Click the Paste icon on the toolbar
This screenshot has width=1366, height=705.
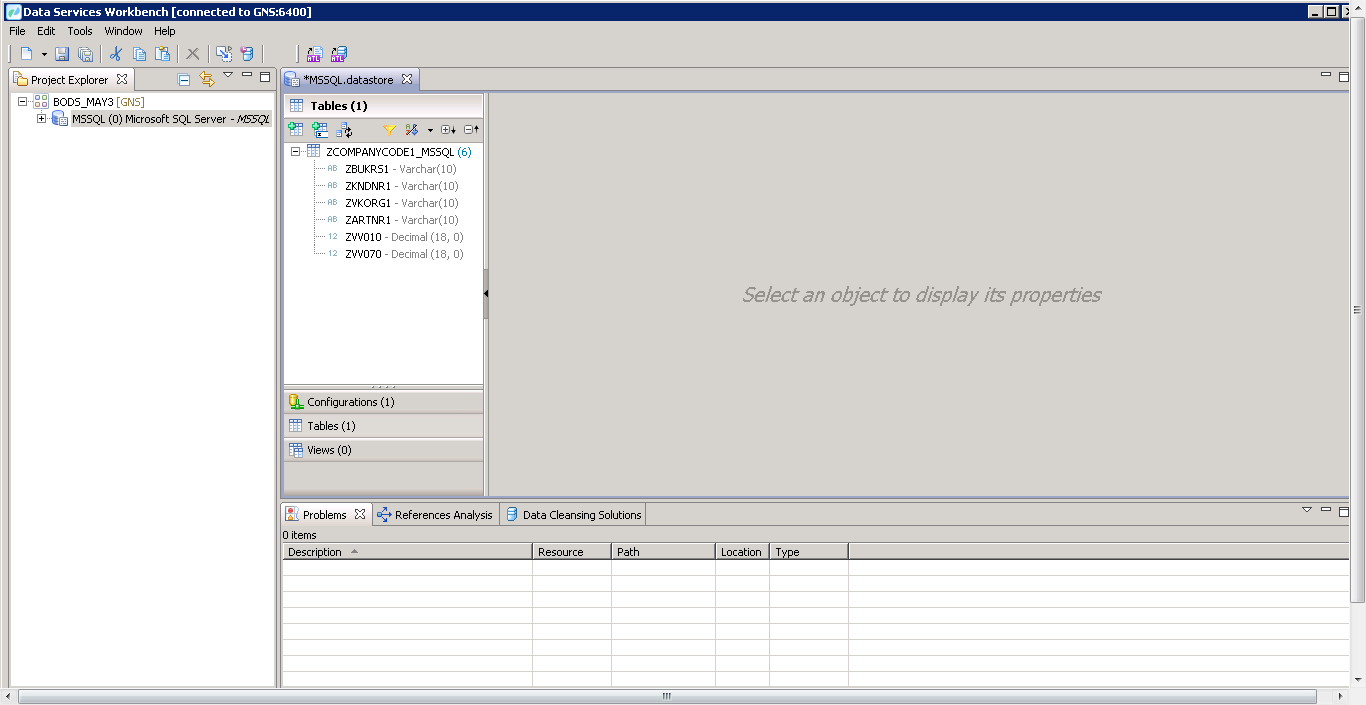coord(164,53)
